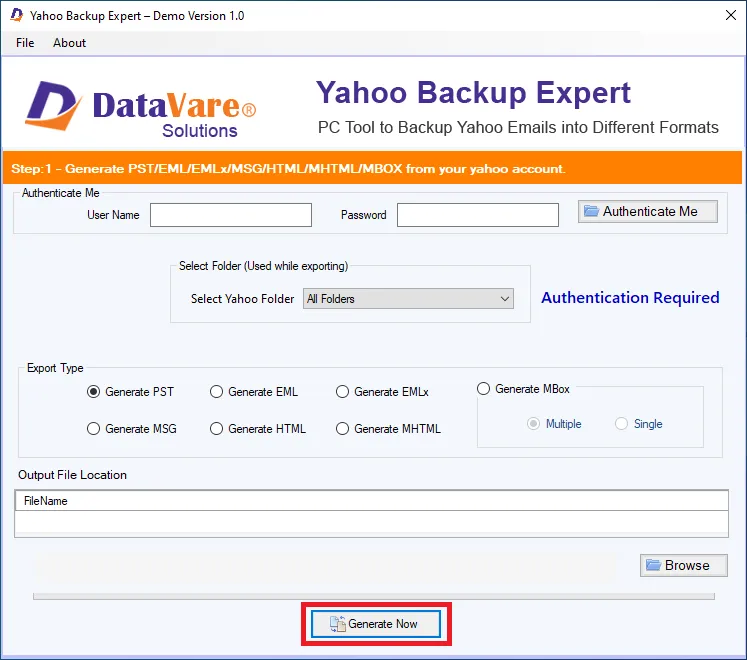
Task: Select the Generate HTML option
Action: pos(216,429)
